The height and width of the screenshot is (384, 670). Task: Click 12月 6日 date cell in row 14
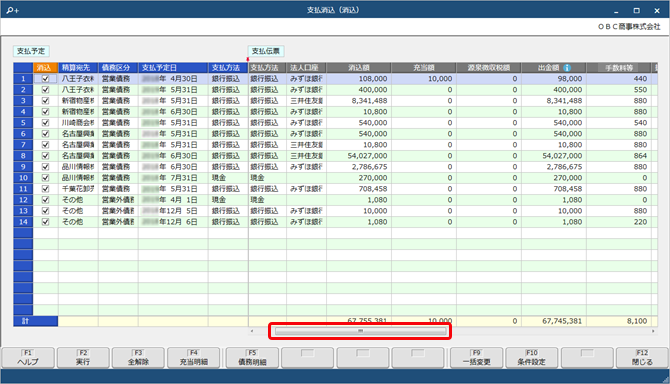point(173,222)
